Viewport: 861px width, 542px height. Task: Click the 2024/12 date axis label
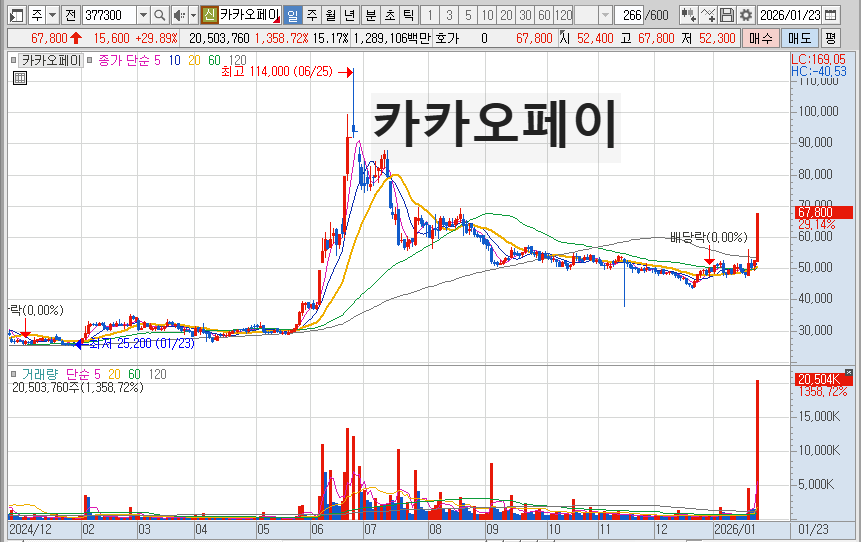point(30,530)
